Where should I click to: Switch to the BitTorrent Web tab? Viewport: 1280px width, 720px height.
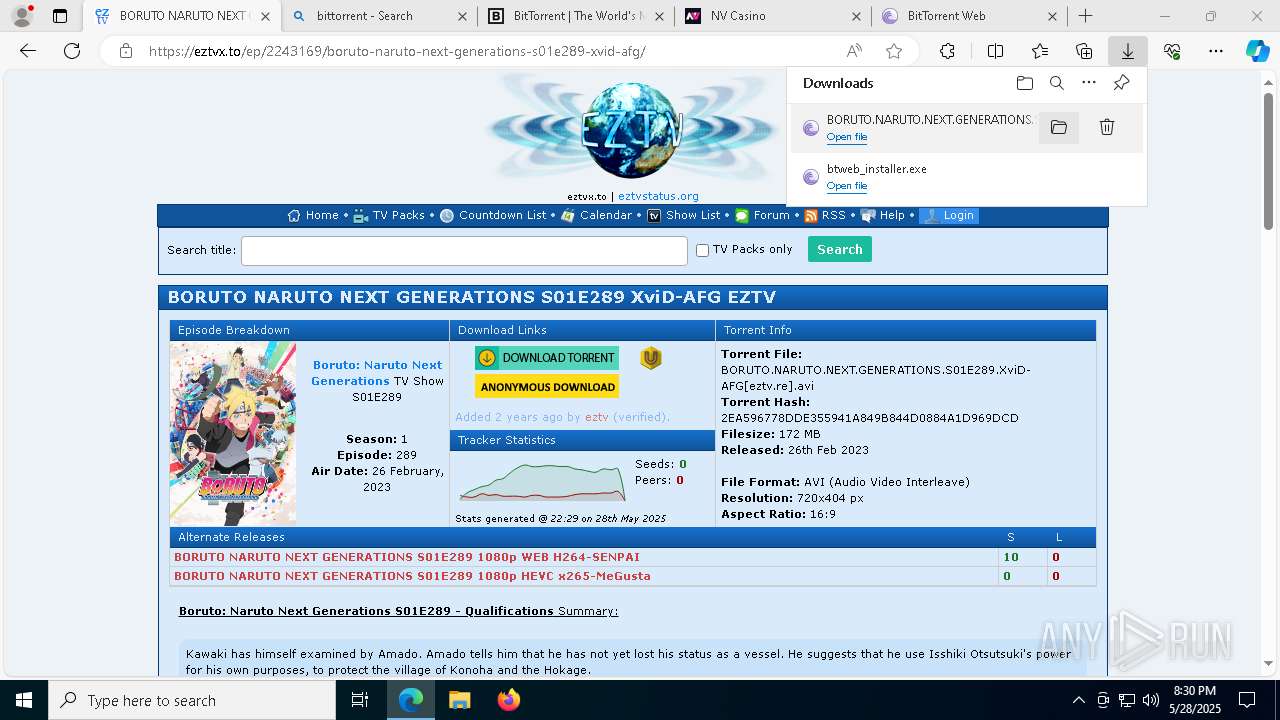click(x=968, y=16)
